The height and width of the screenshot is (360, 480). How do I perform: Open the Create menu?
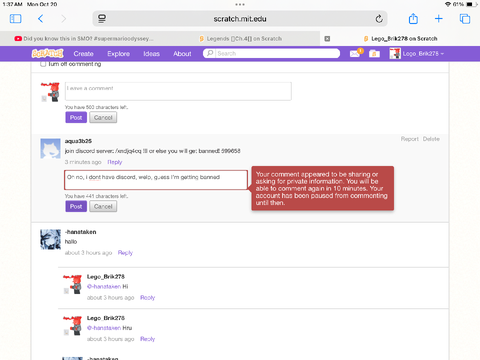[x=83, y=54]
